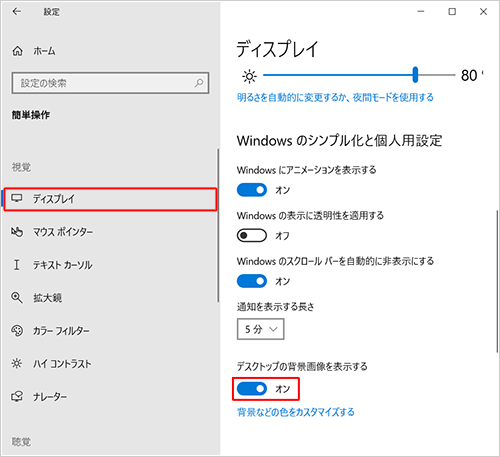Toggle Windows にアニメーションを表示する switch
Viewport: 500px width, 457px height.
(x=252, y=190)
